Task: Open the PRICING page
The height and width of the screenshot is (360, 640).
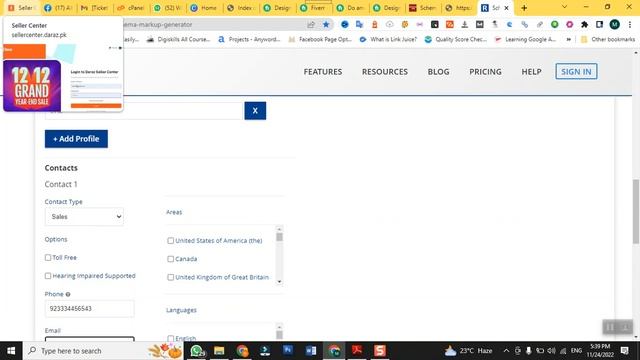Action: (485, 72)
